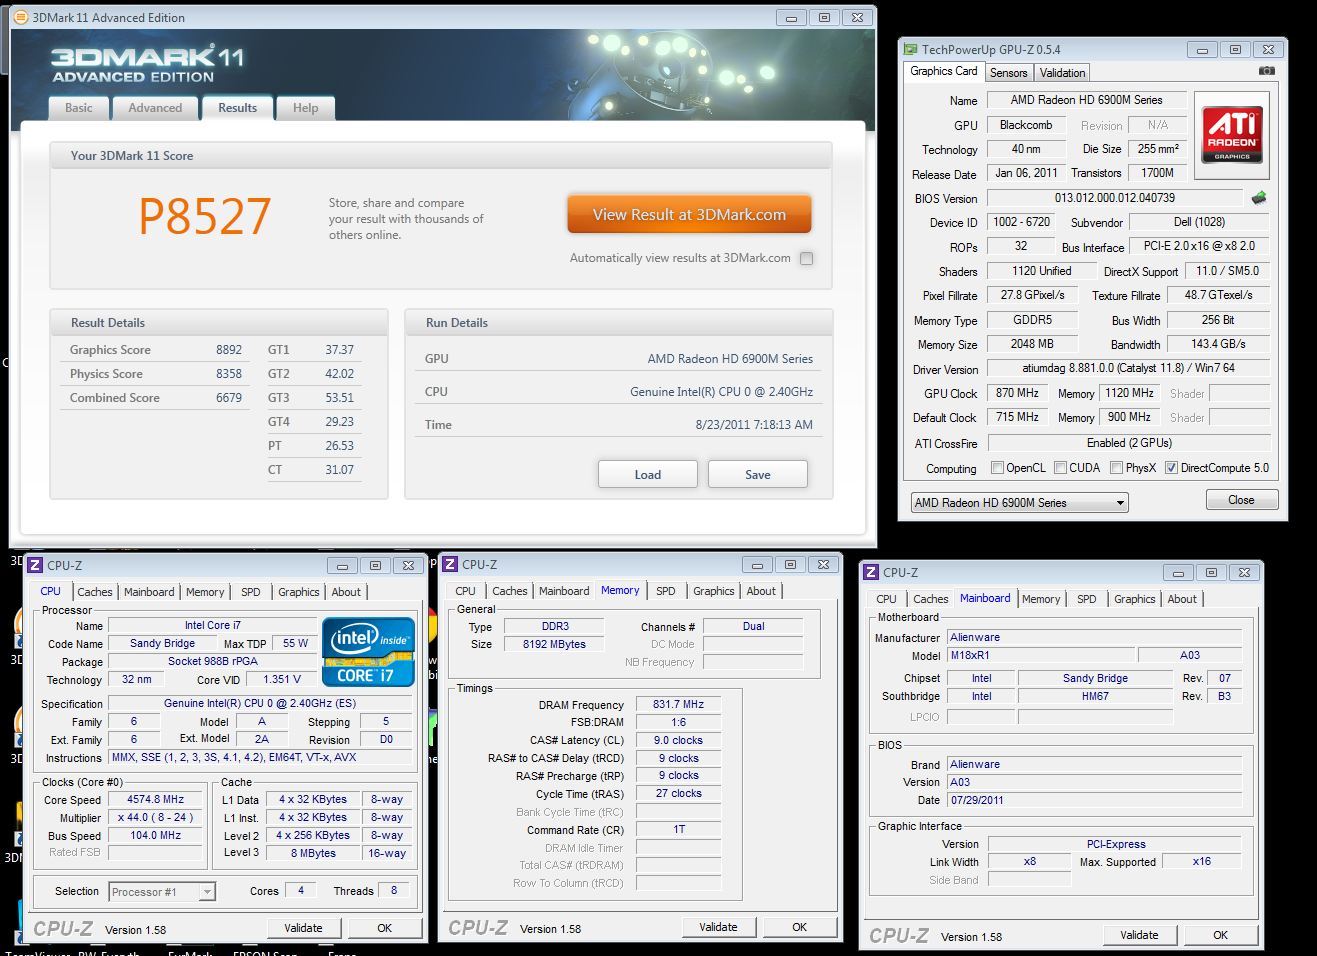Image resolution: width=1317 pixels, height=956 pixels.
Task: Open the Help tab in 3DMark 11
Action: (x=306, y=108)
